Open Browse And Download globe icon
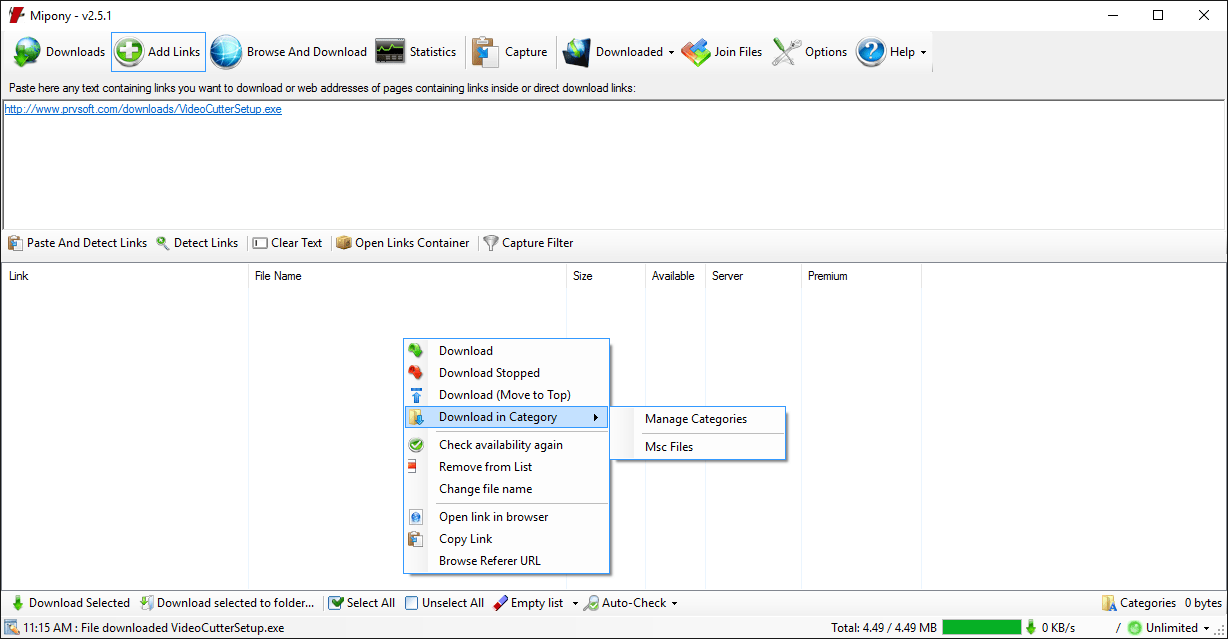 (x=227, y=52)
